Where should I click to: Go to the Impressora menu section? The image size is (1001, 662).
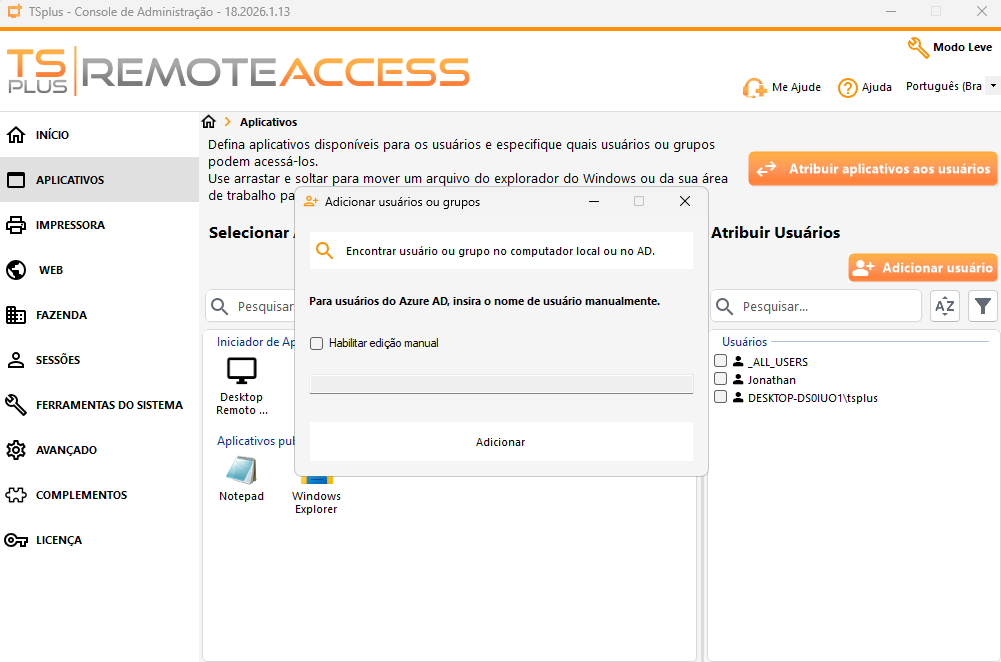coord(70,225)
